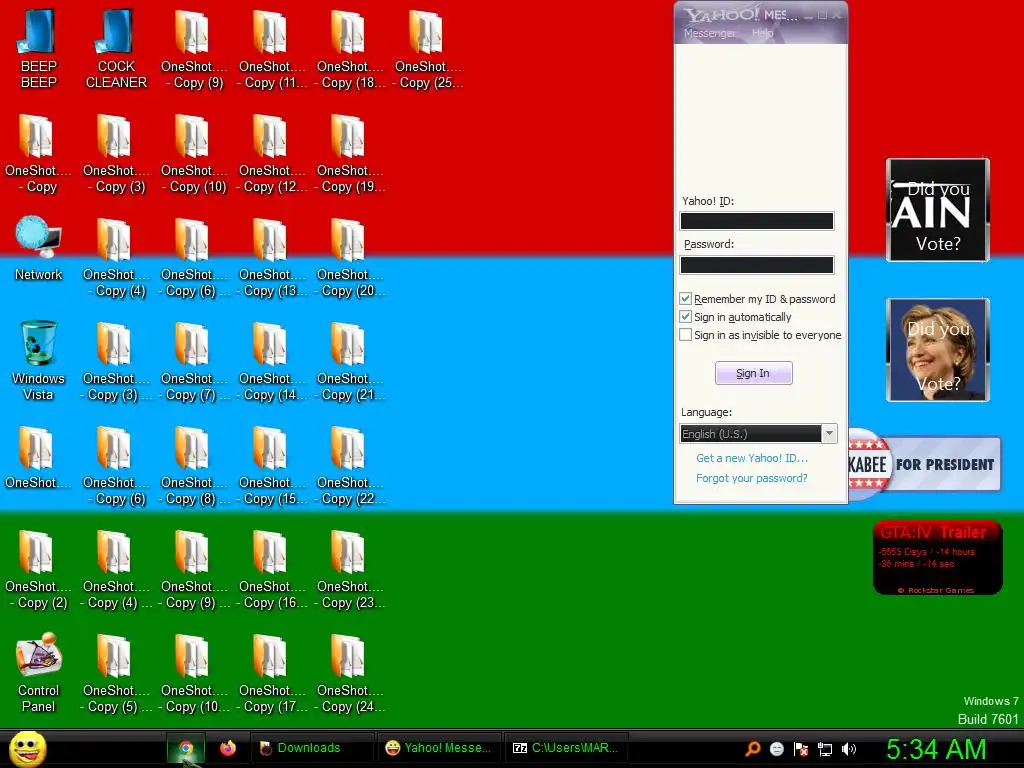Click the Hillary Did you Vote gadget
The width and height of the screenshot is (1024, 768).
tap(938, 350)
